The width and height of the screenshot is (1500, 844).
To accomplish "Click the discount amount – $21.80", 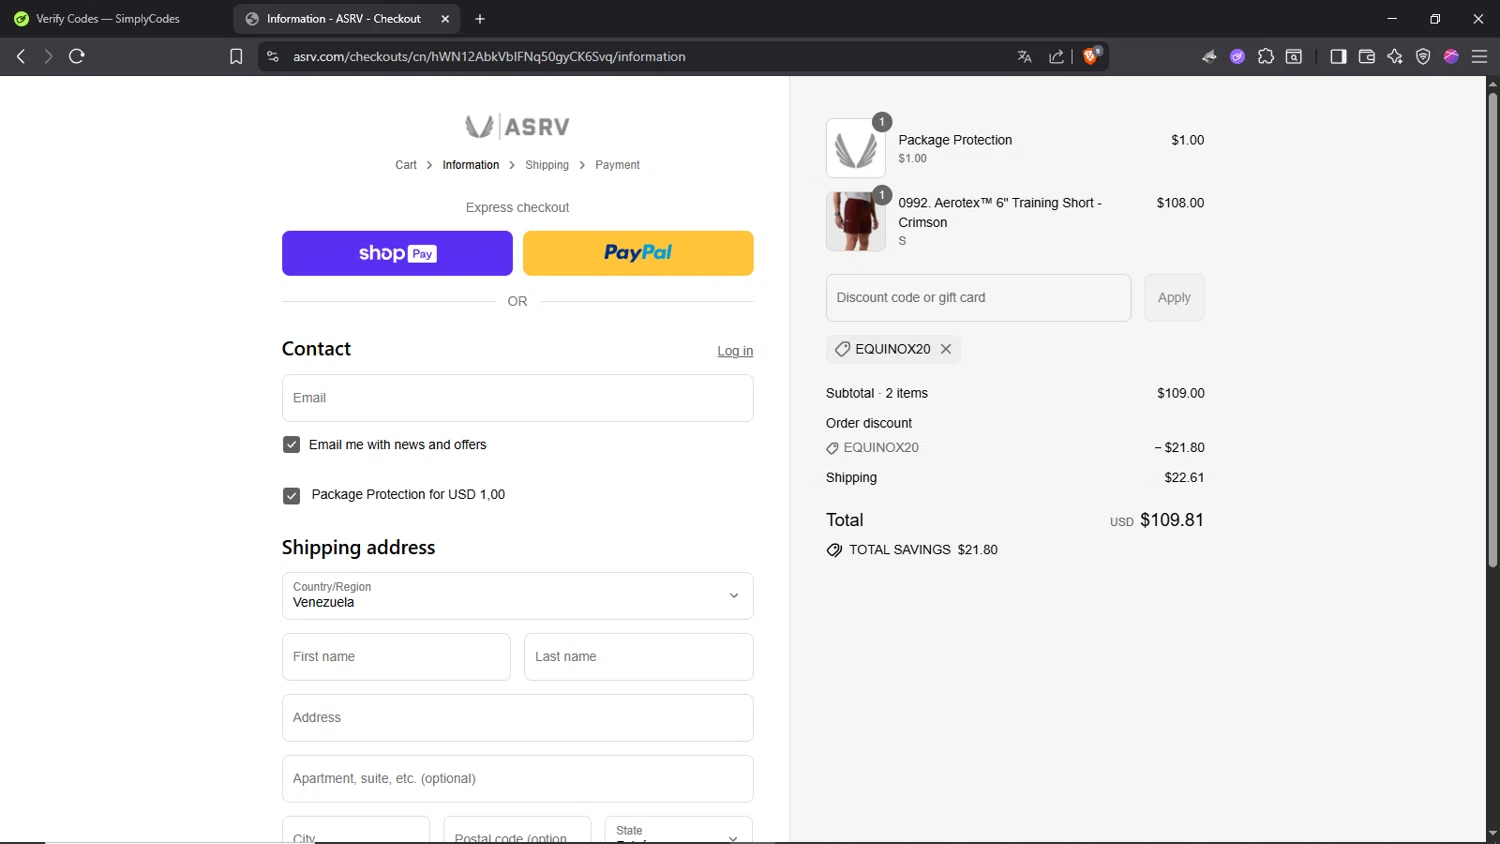I will [1179, 448].
